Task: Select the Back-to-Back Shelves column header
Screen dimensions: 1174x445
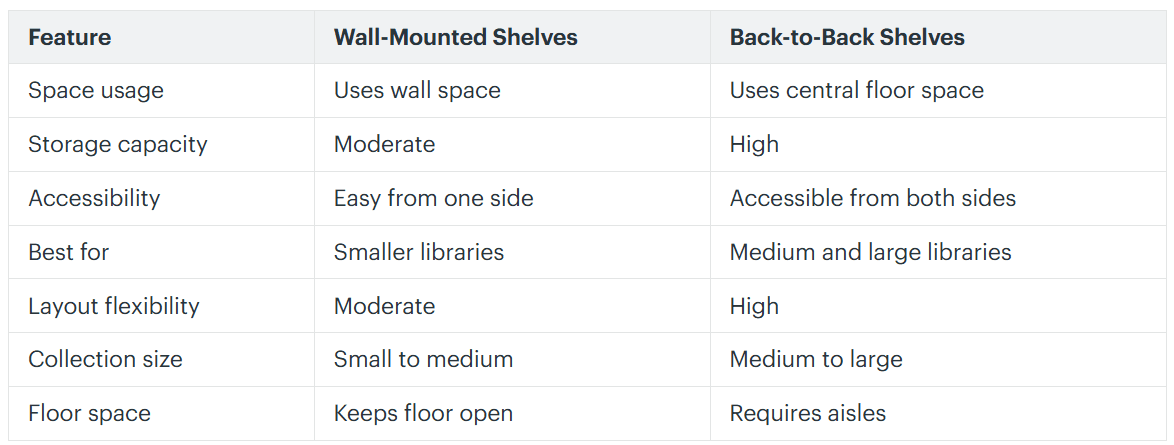Action: click(848, 37)
